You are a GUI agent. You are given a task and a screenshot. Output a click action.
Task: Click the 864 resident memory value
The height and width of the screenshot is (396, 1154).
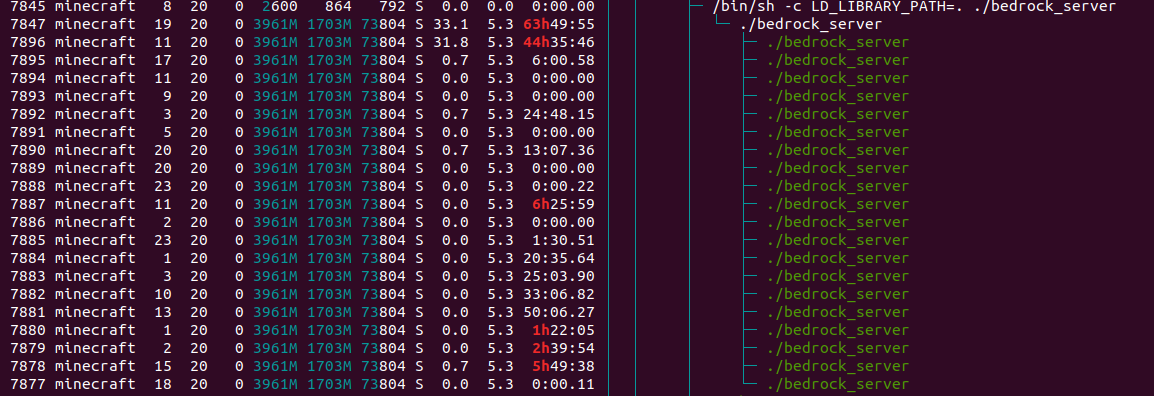tap(338, 7)
